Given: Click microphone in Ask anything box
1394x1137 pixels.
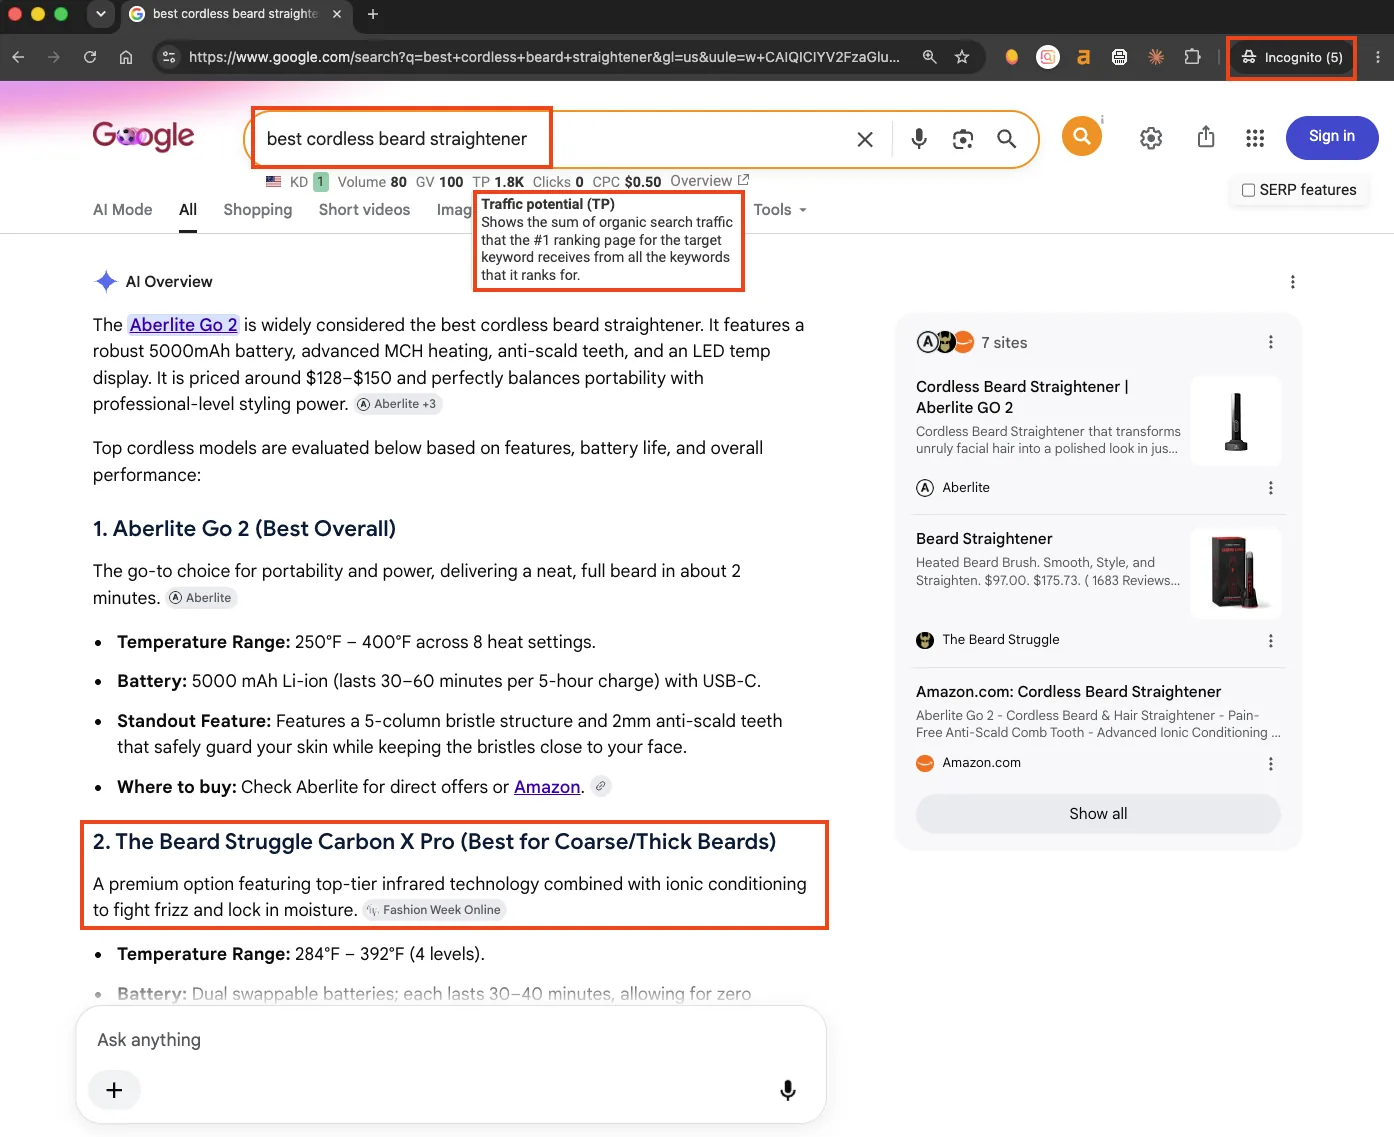Looking at the screenshot, I should [788, 1090].
